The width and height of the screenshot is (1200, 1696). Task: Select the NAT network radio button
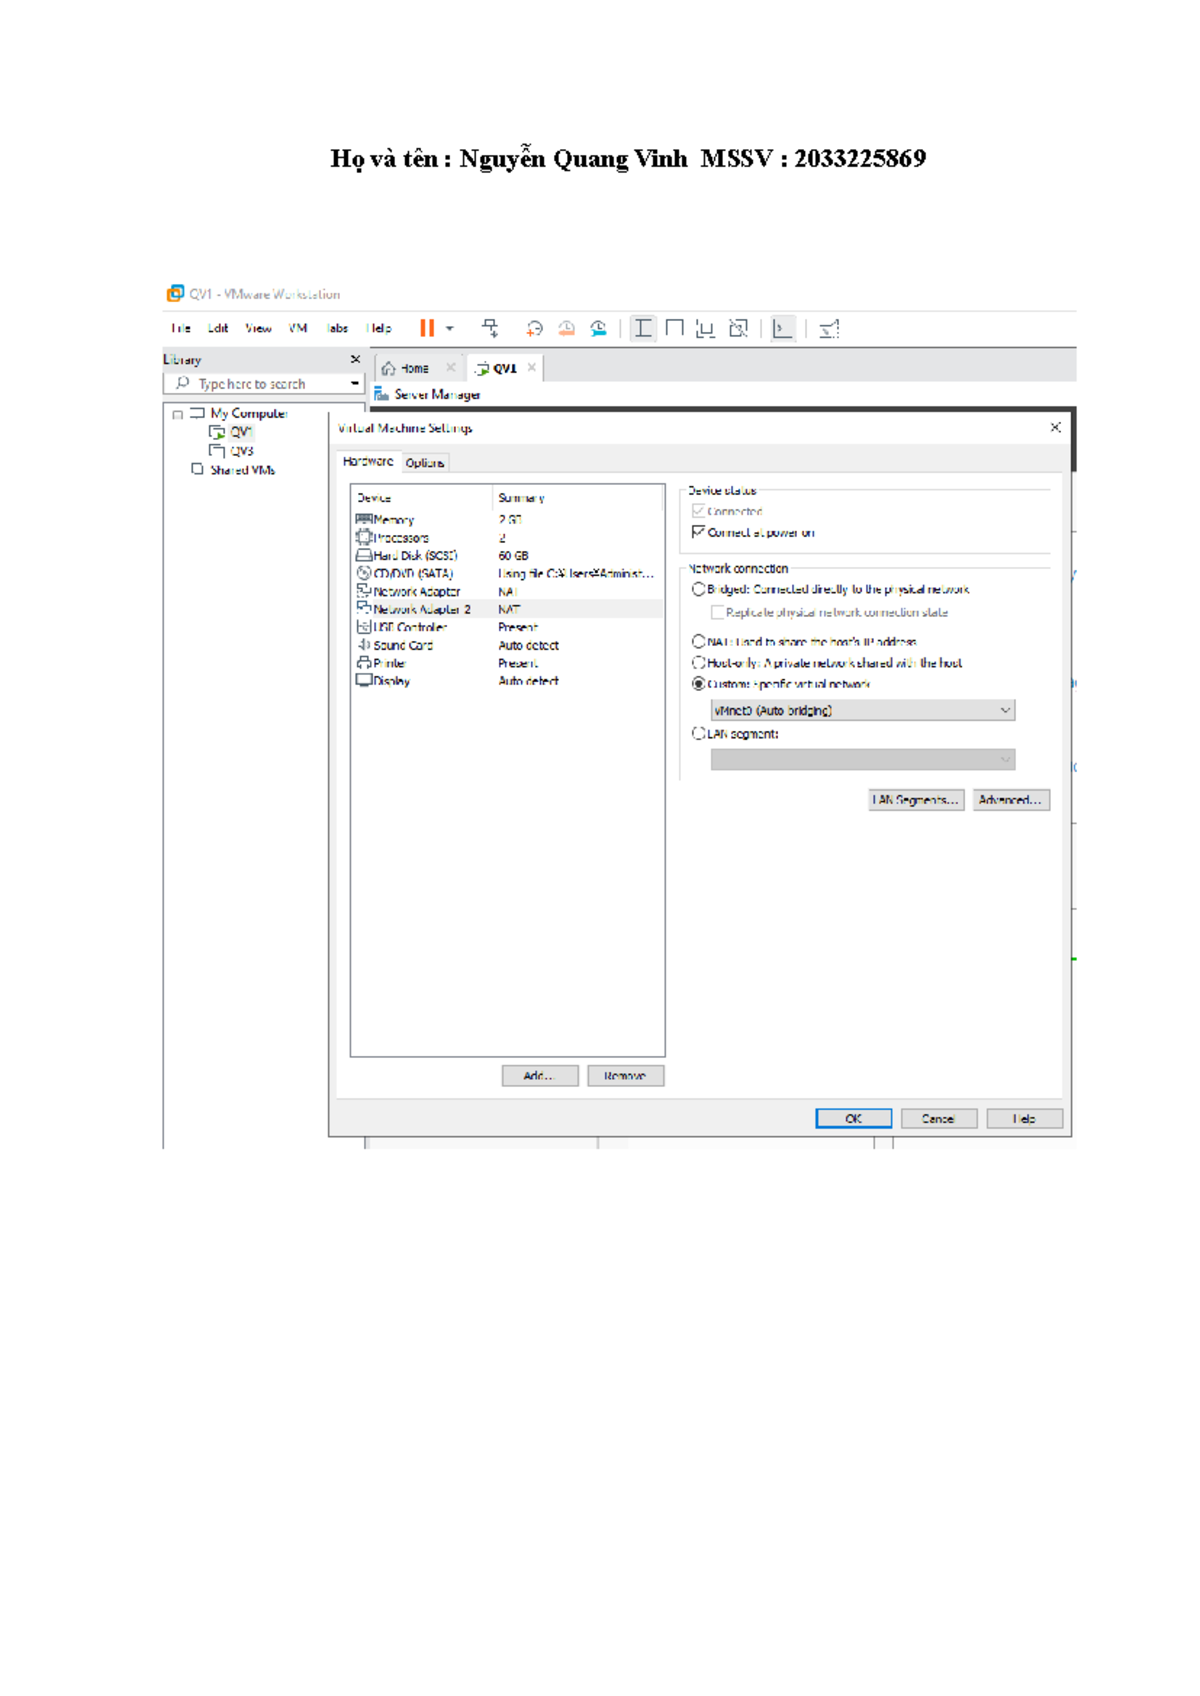[x=698, y=641]
